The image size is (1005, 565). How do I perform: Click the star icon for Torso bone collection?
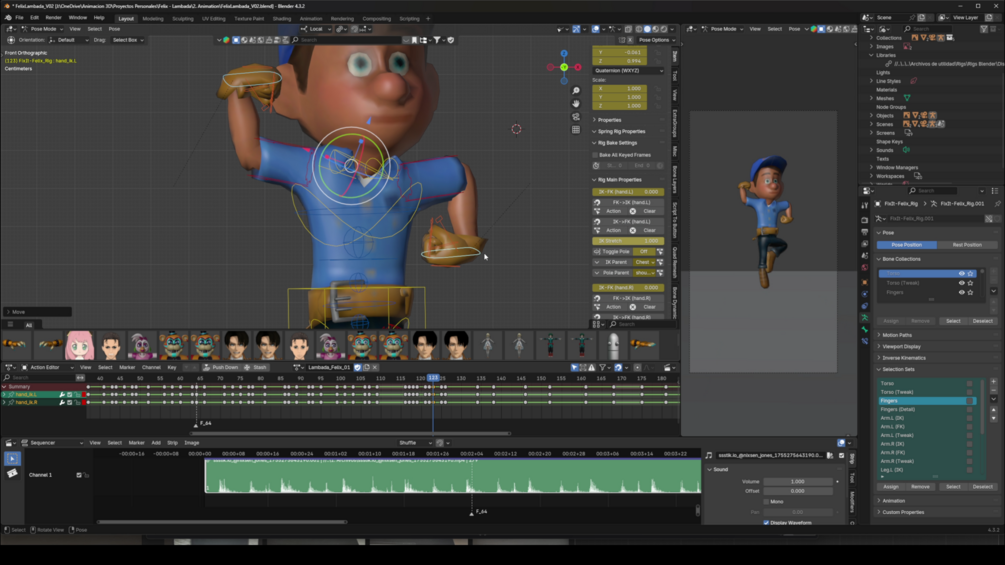click(x=970, y=274)
